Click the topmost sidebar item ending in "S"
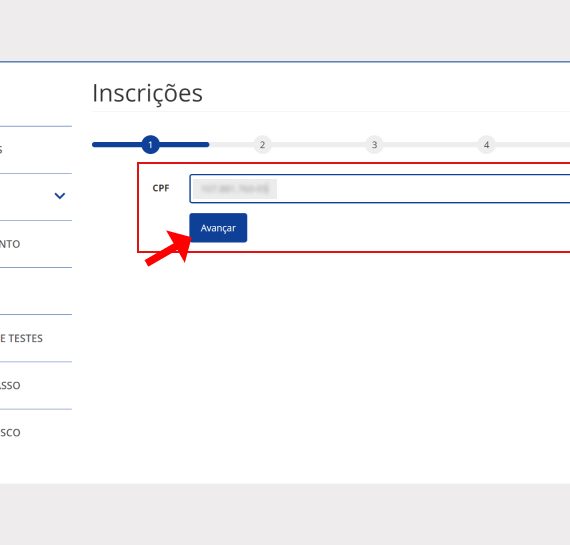The width and height of the screenshot is (570, 545). pos(1,150)
